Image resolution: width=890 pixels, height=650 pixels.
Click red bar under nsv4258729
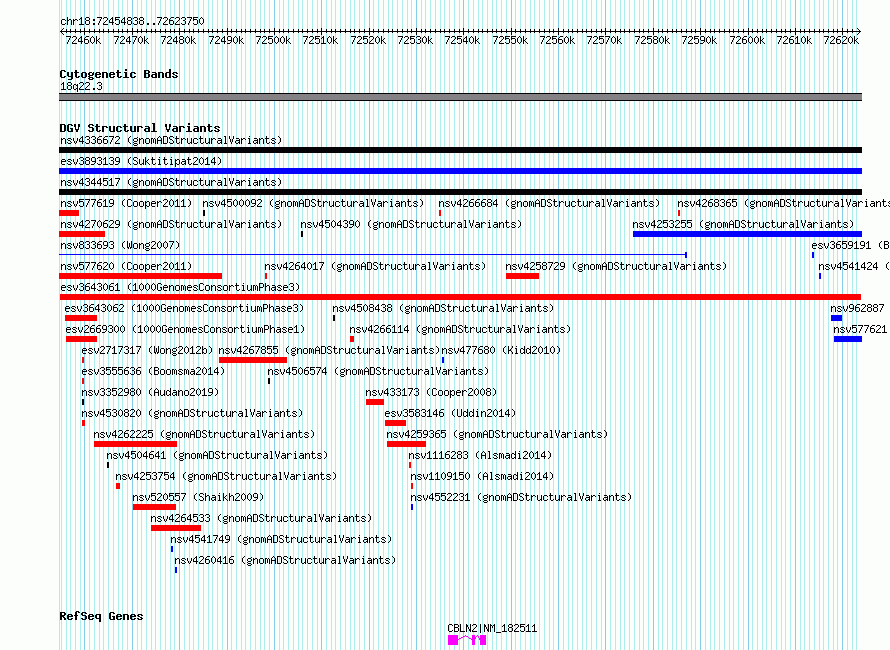coord(522,276)
